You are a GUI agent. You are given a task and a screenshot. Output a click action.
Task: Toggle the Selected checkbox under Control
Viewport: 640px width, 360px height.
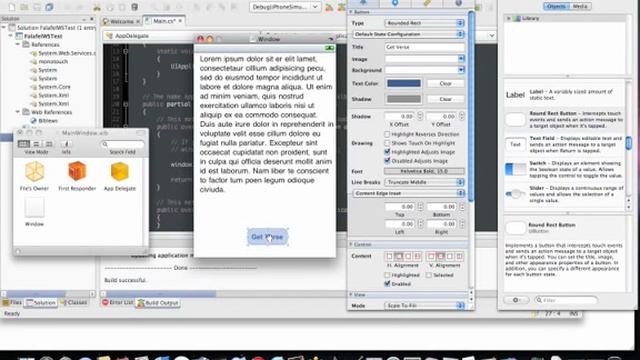click(429, 275)
